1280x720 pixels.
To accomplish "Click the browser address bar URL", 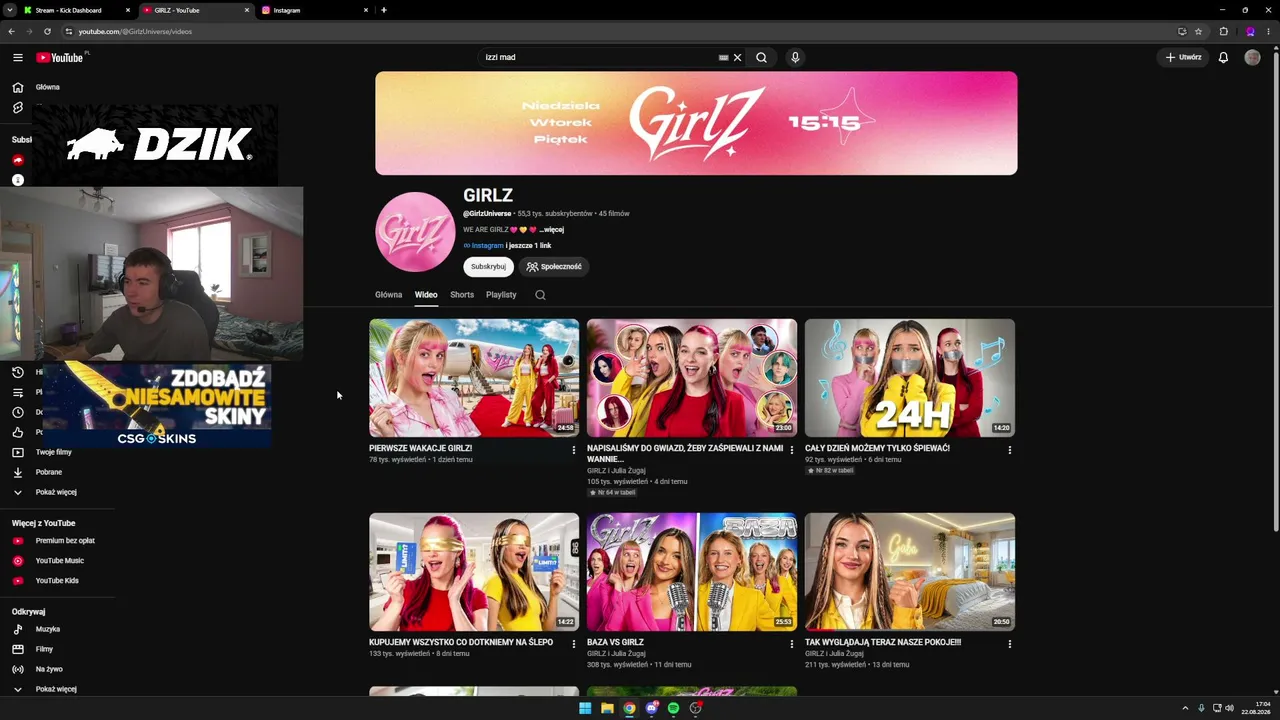I will [x=135, y=31].
